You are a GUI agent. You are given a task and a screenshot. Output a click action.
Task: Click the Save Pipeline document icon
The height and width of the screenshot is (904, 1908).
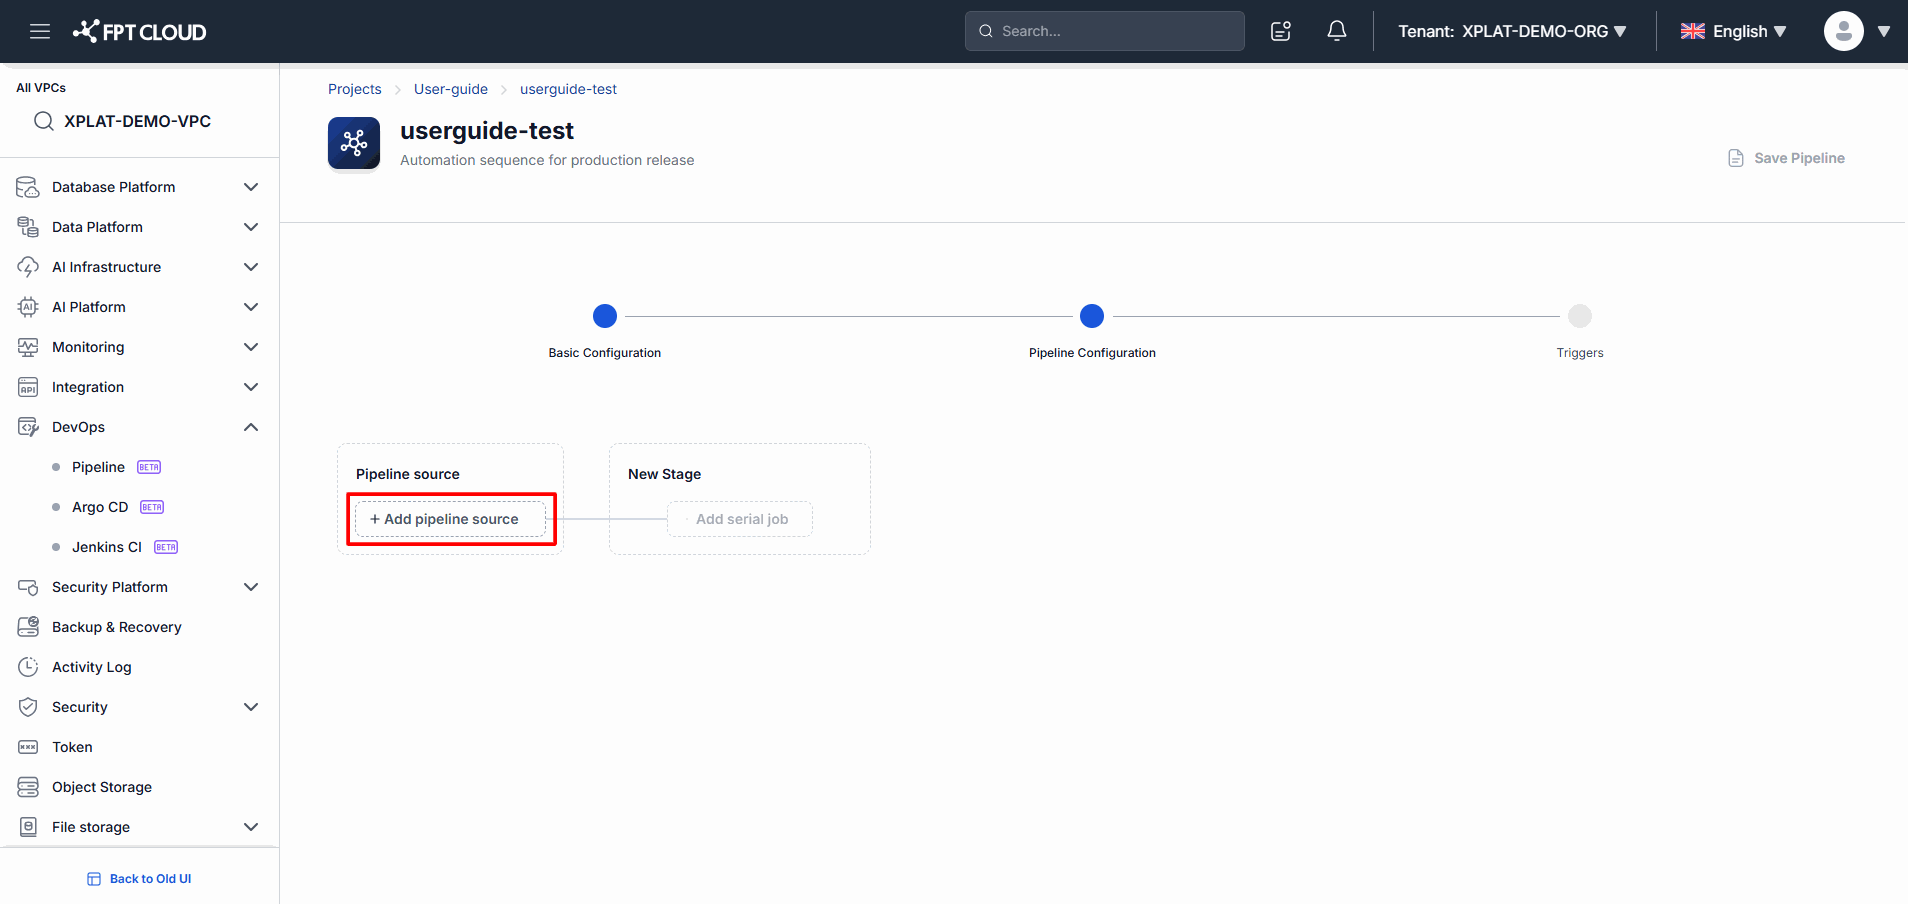[x=1736, y=158]
